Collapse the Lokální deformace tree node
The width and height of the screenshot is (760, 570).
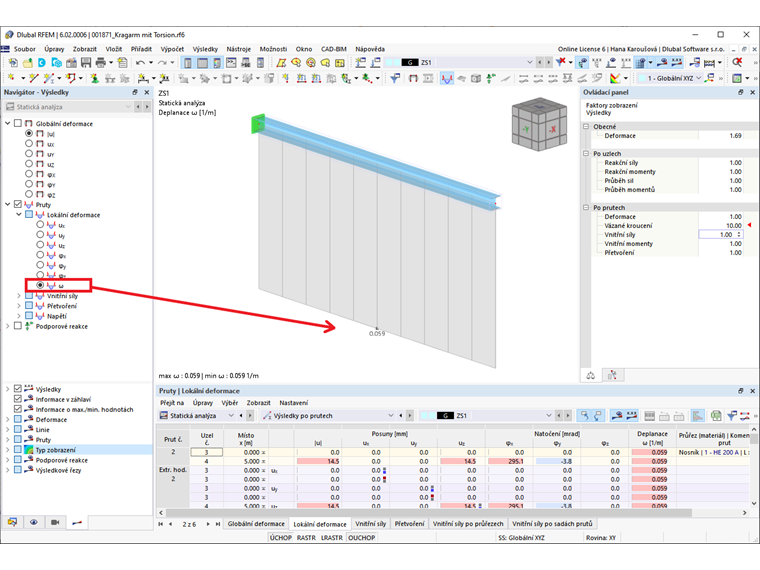click(19, 215)
